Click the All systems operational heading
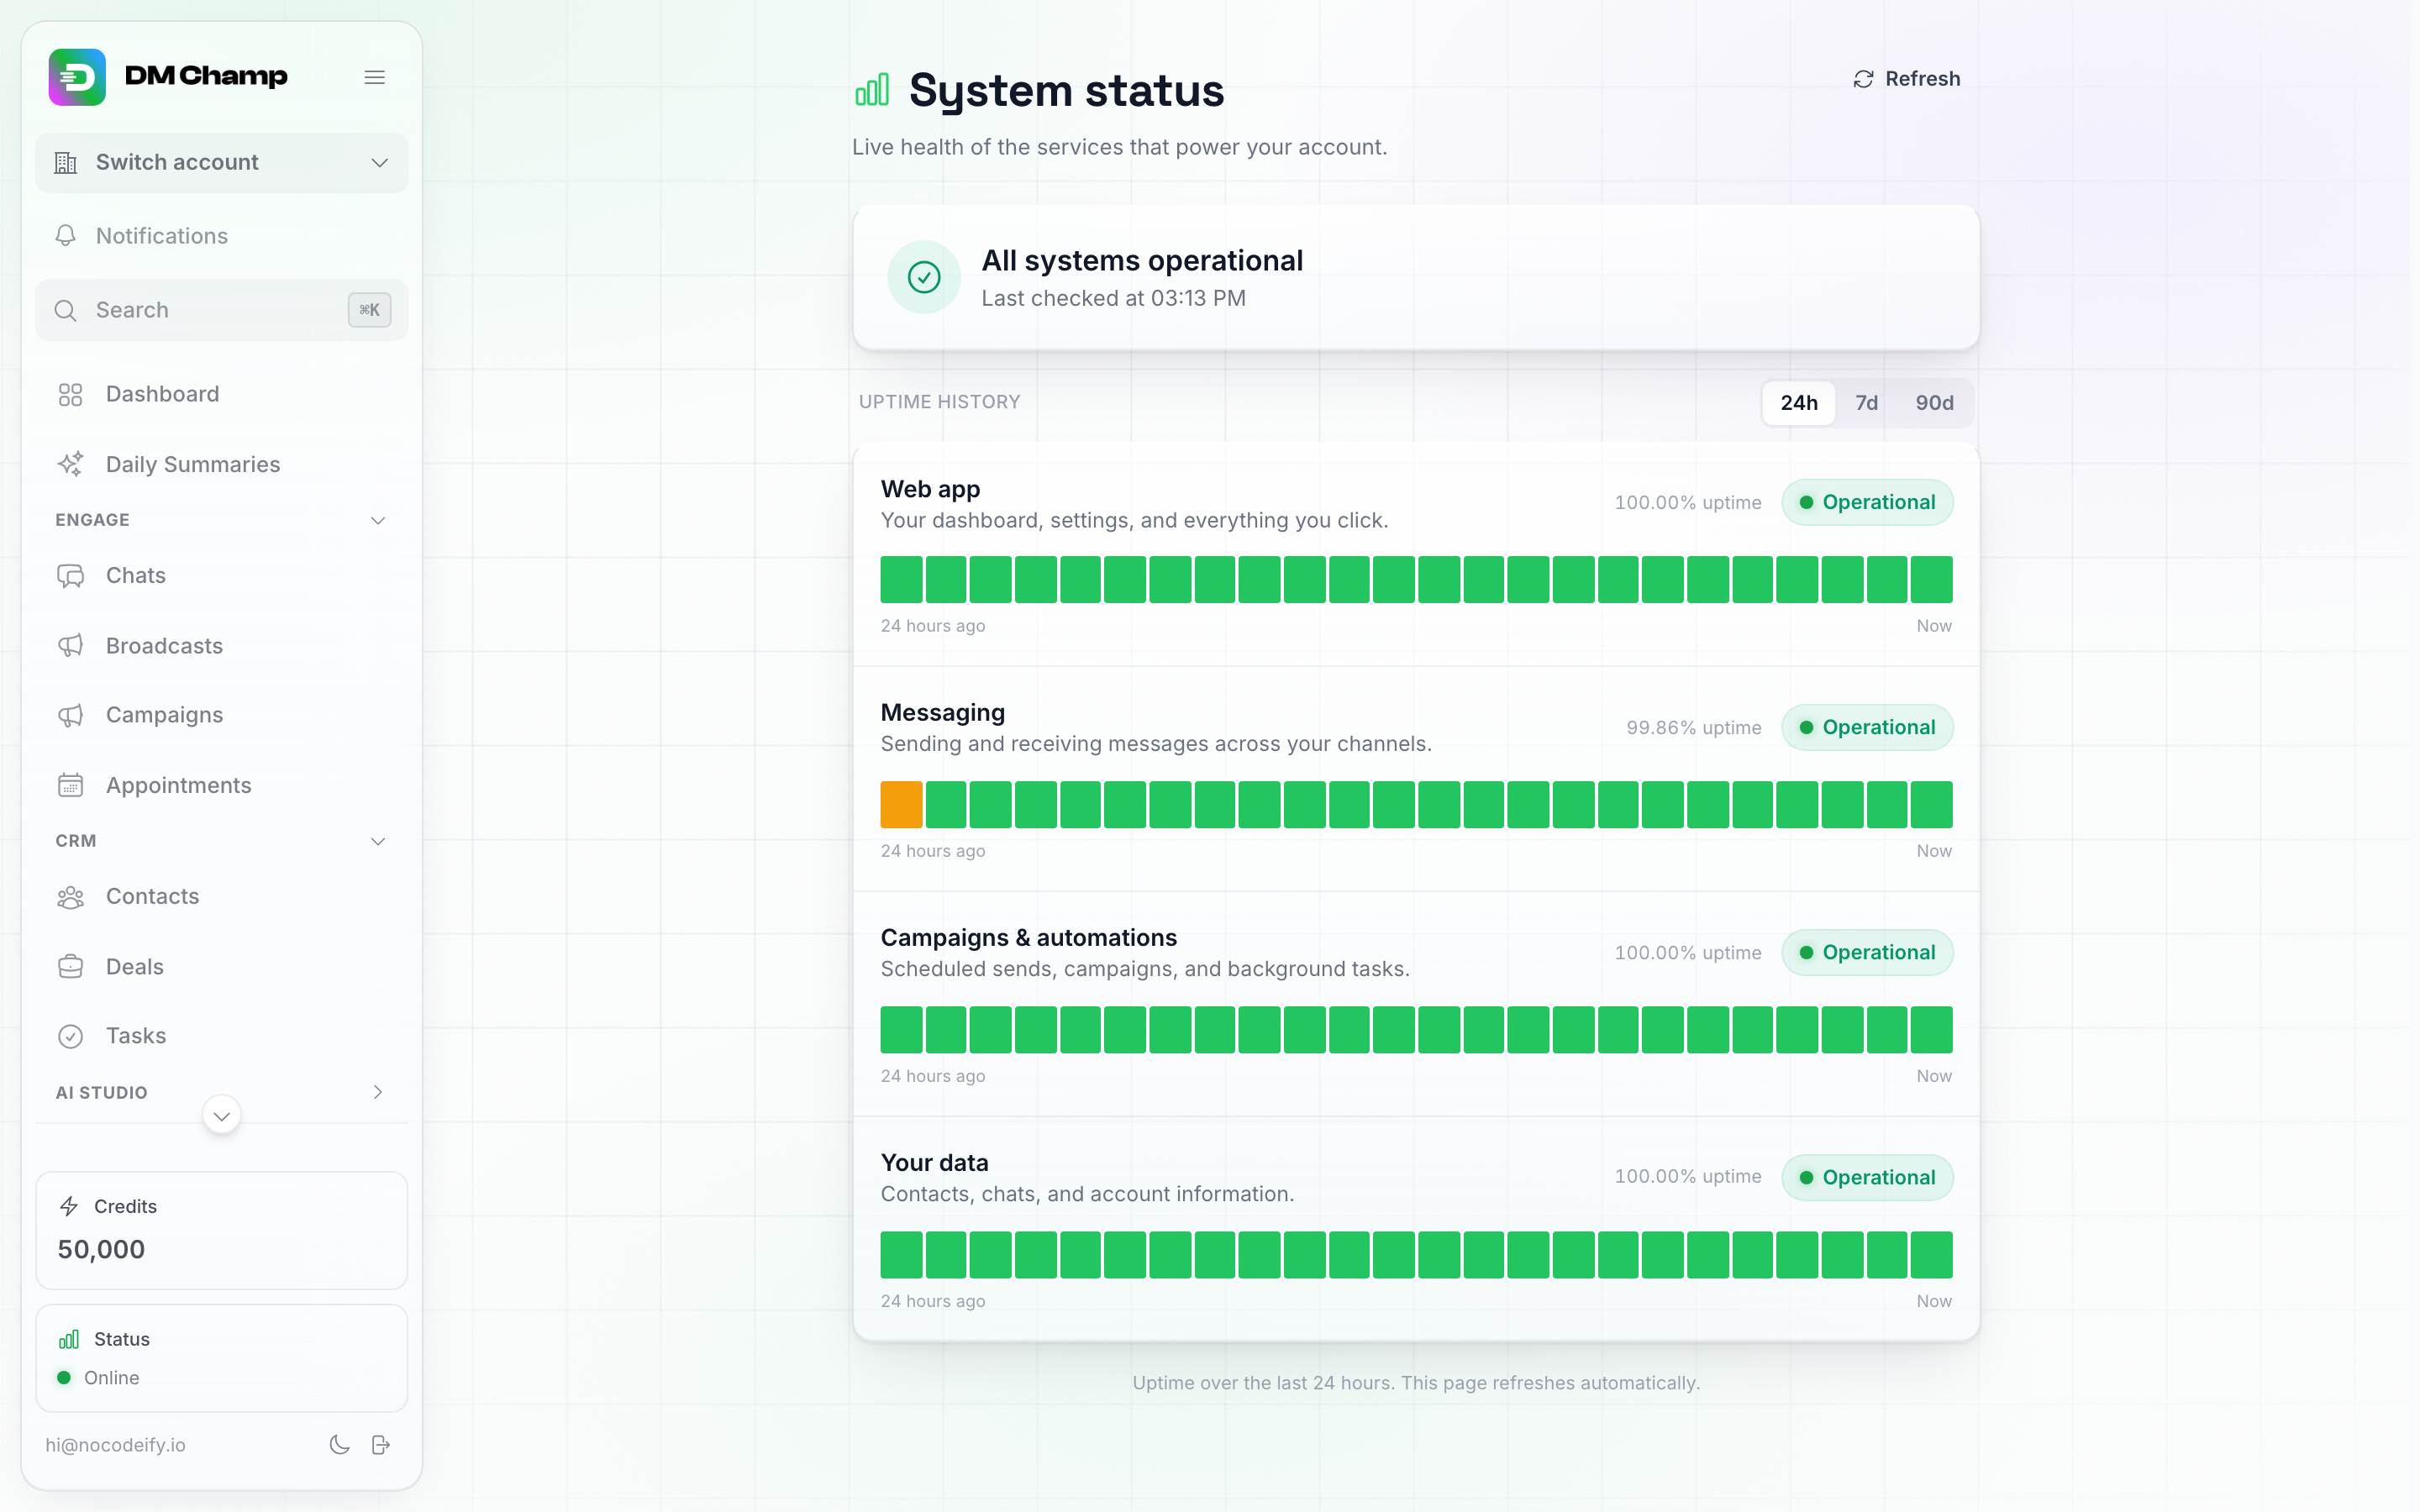 (1142, 260)
